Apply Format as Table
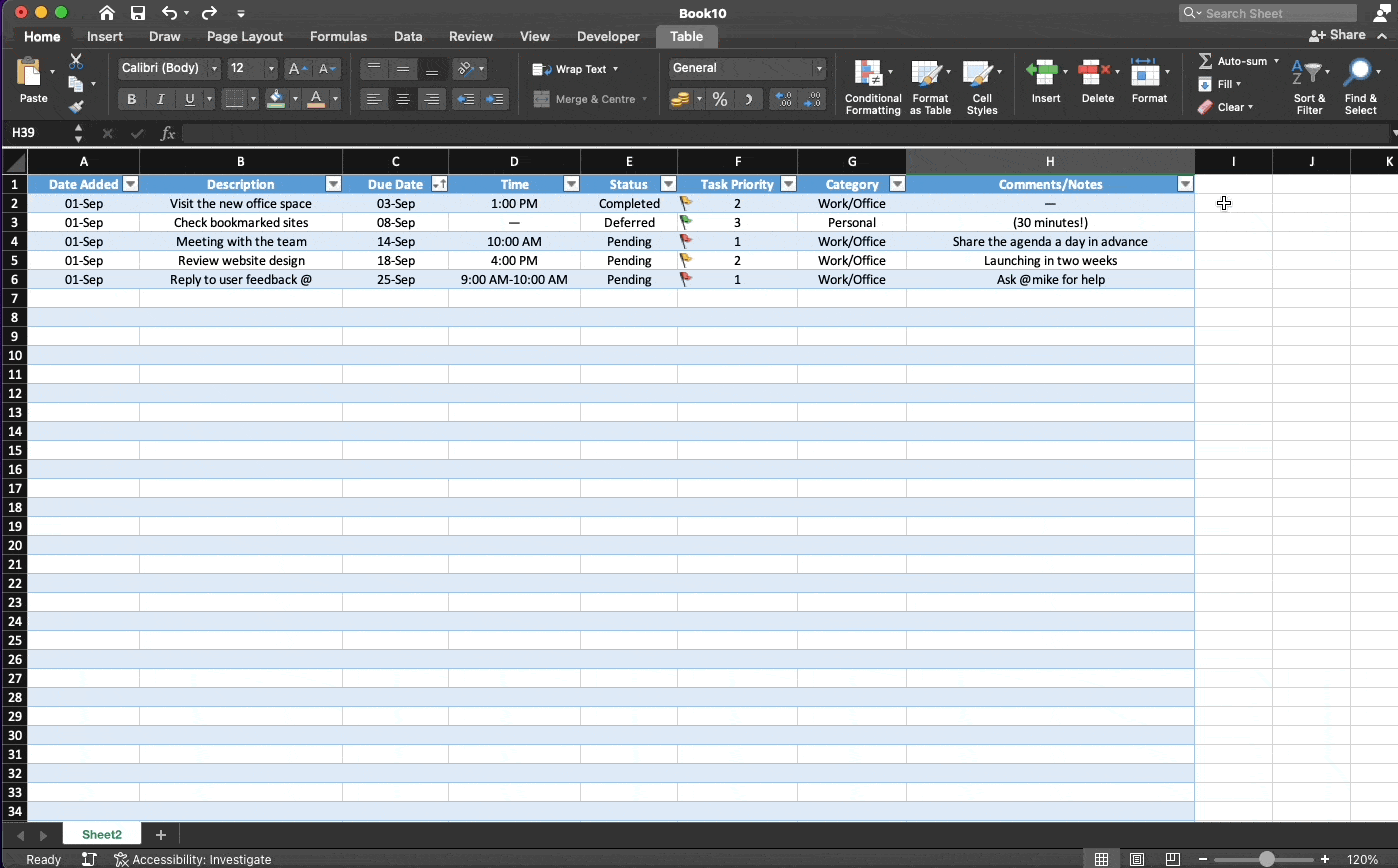This screenshot has height=868, width=1398. [x=930, y=85]
